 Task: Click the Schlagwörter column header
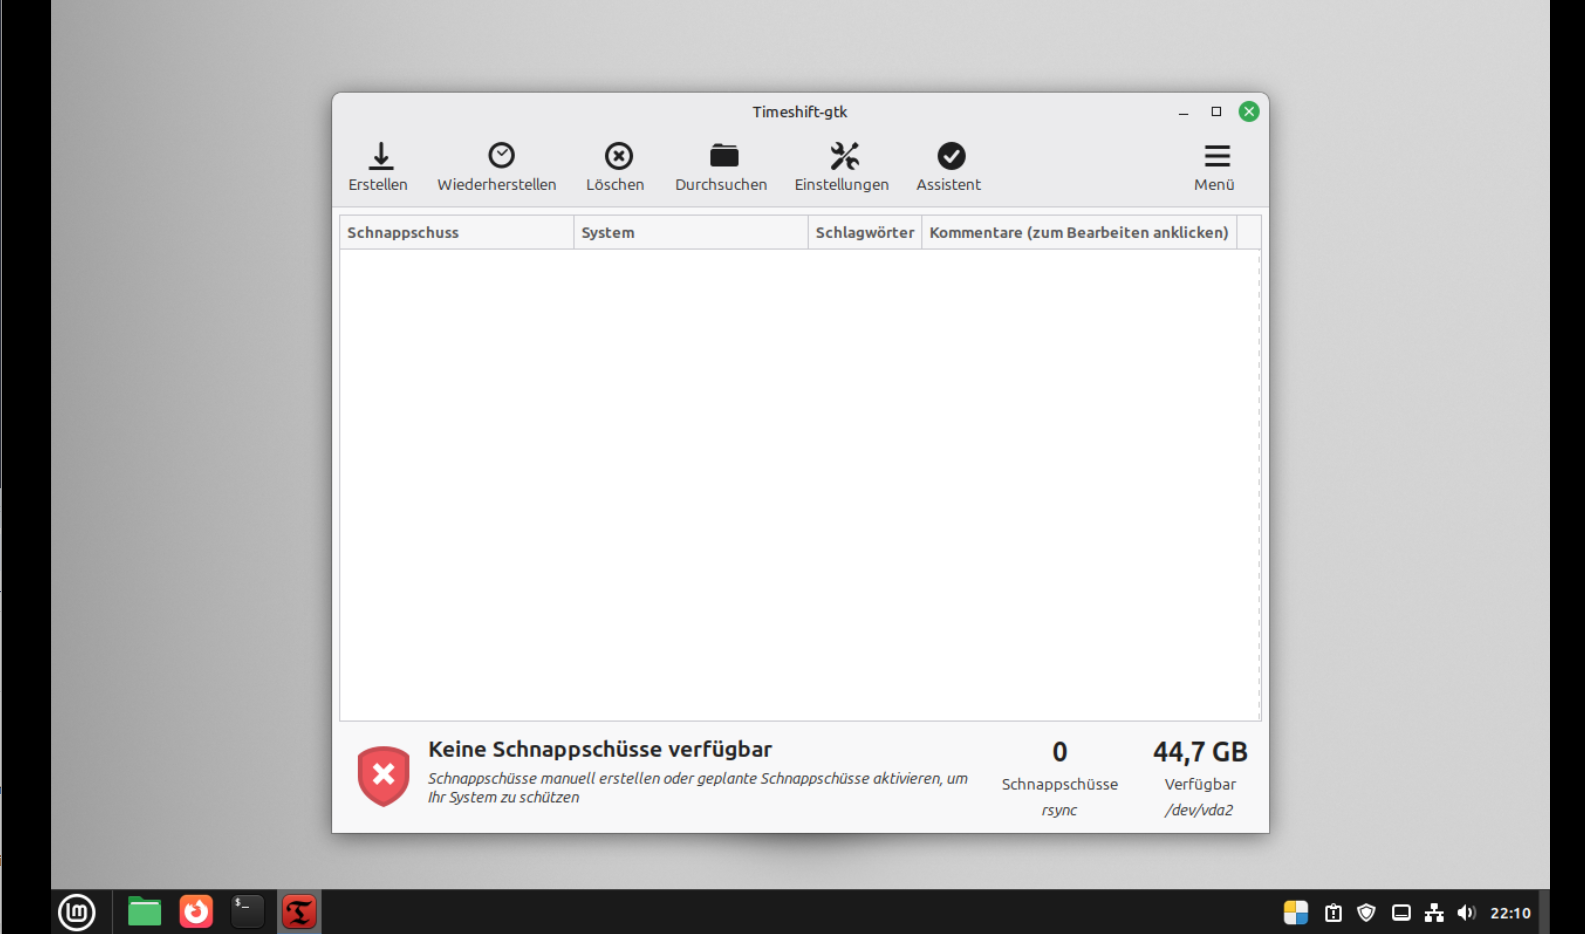coord(864,232)
